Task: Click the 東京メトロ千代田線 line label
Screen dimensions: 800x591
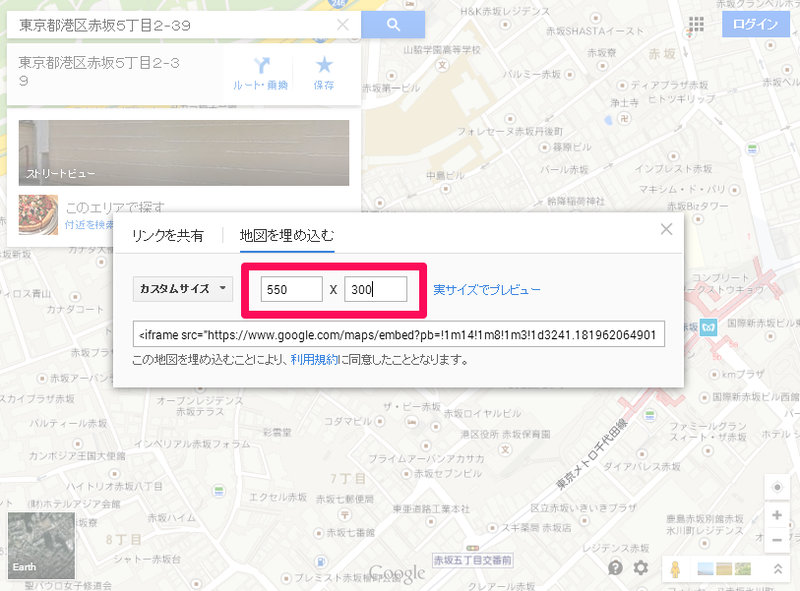Action: (592, 453)
